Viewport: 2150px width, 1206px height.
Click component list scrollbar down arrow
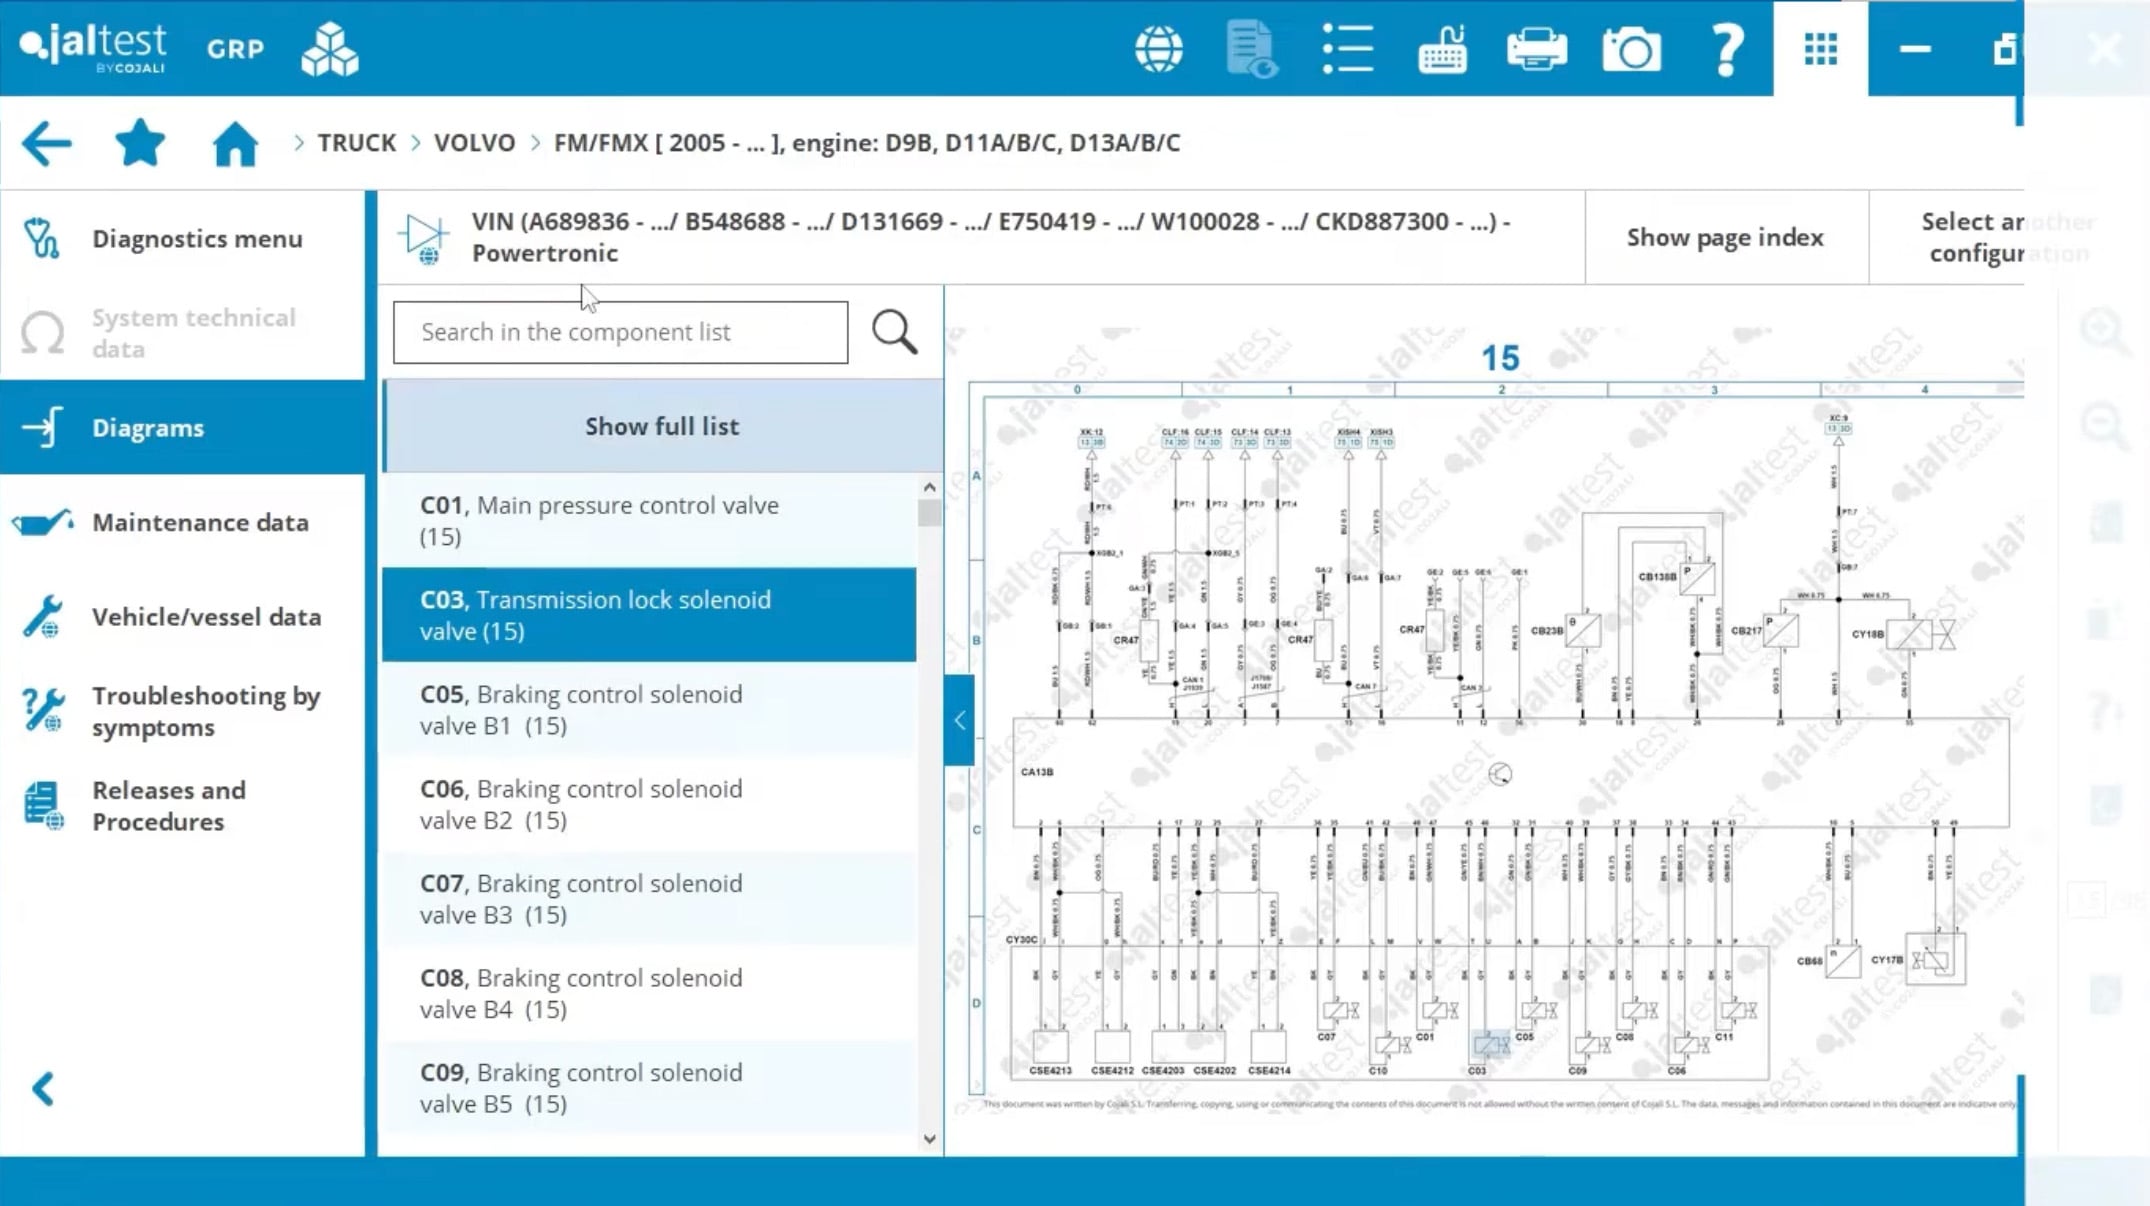click(930, 1139)
